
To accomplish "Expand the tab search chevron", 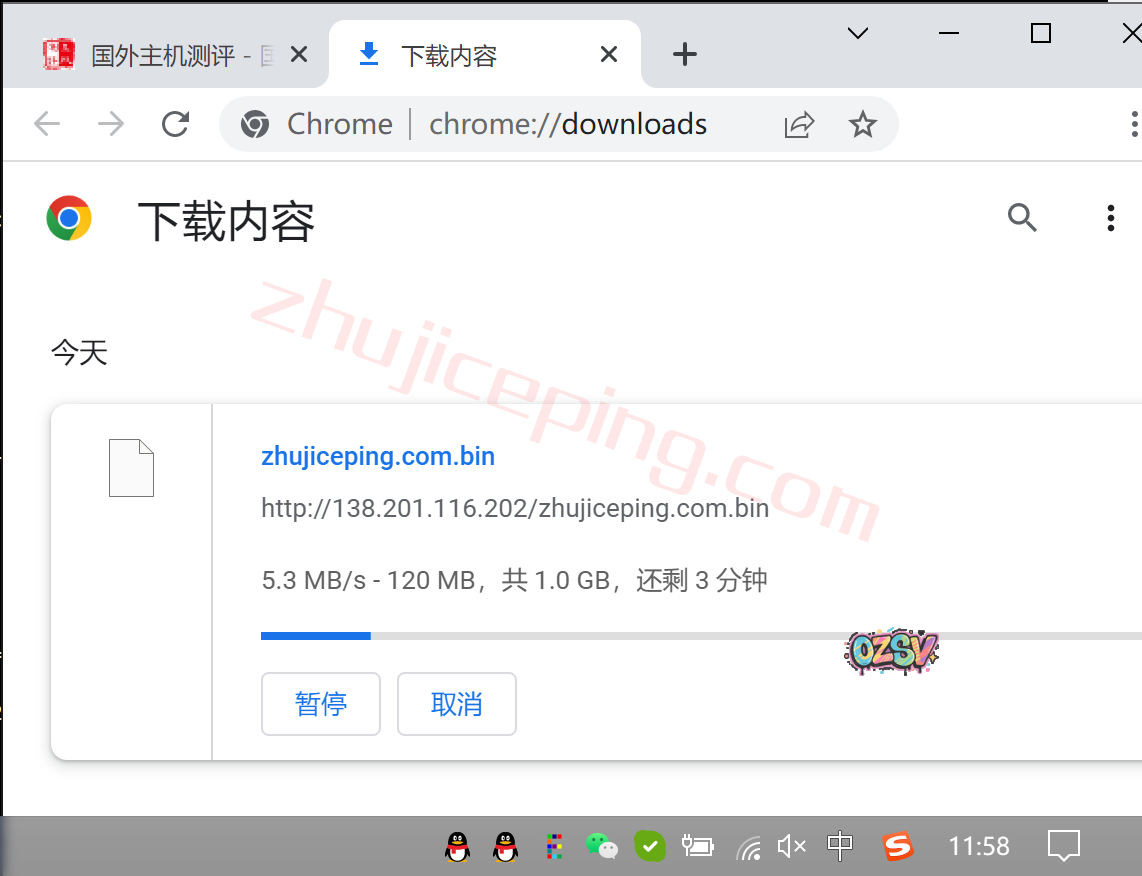I will click(x=857, y=33).
